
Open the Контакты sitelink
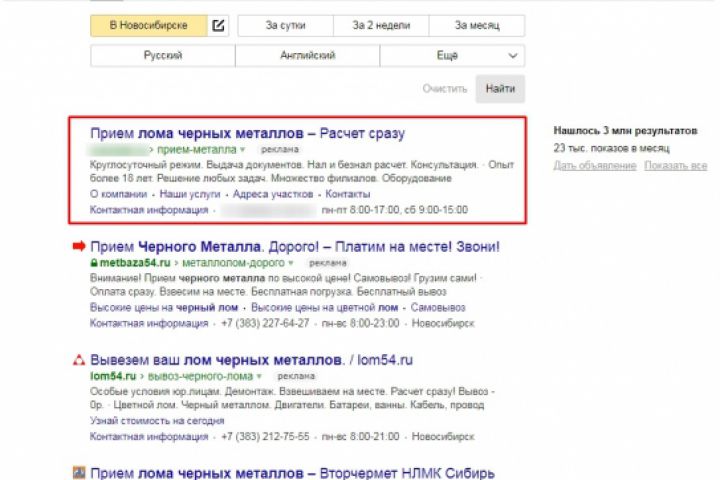pos(348,194)
